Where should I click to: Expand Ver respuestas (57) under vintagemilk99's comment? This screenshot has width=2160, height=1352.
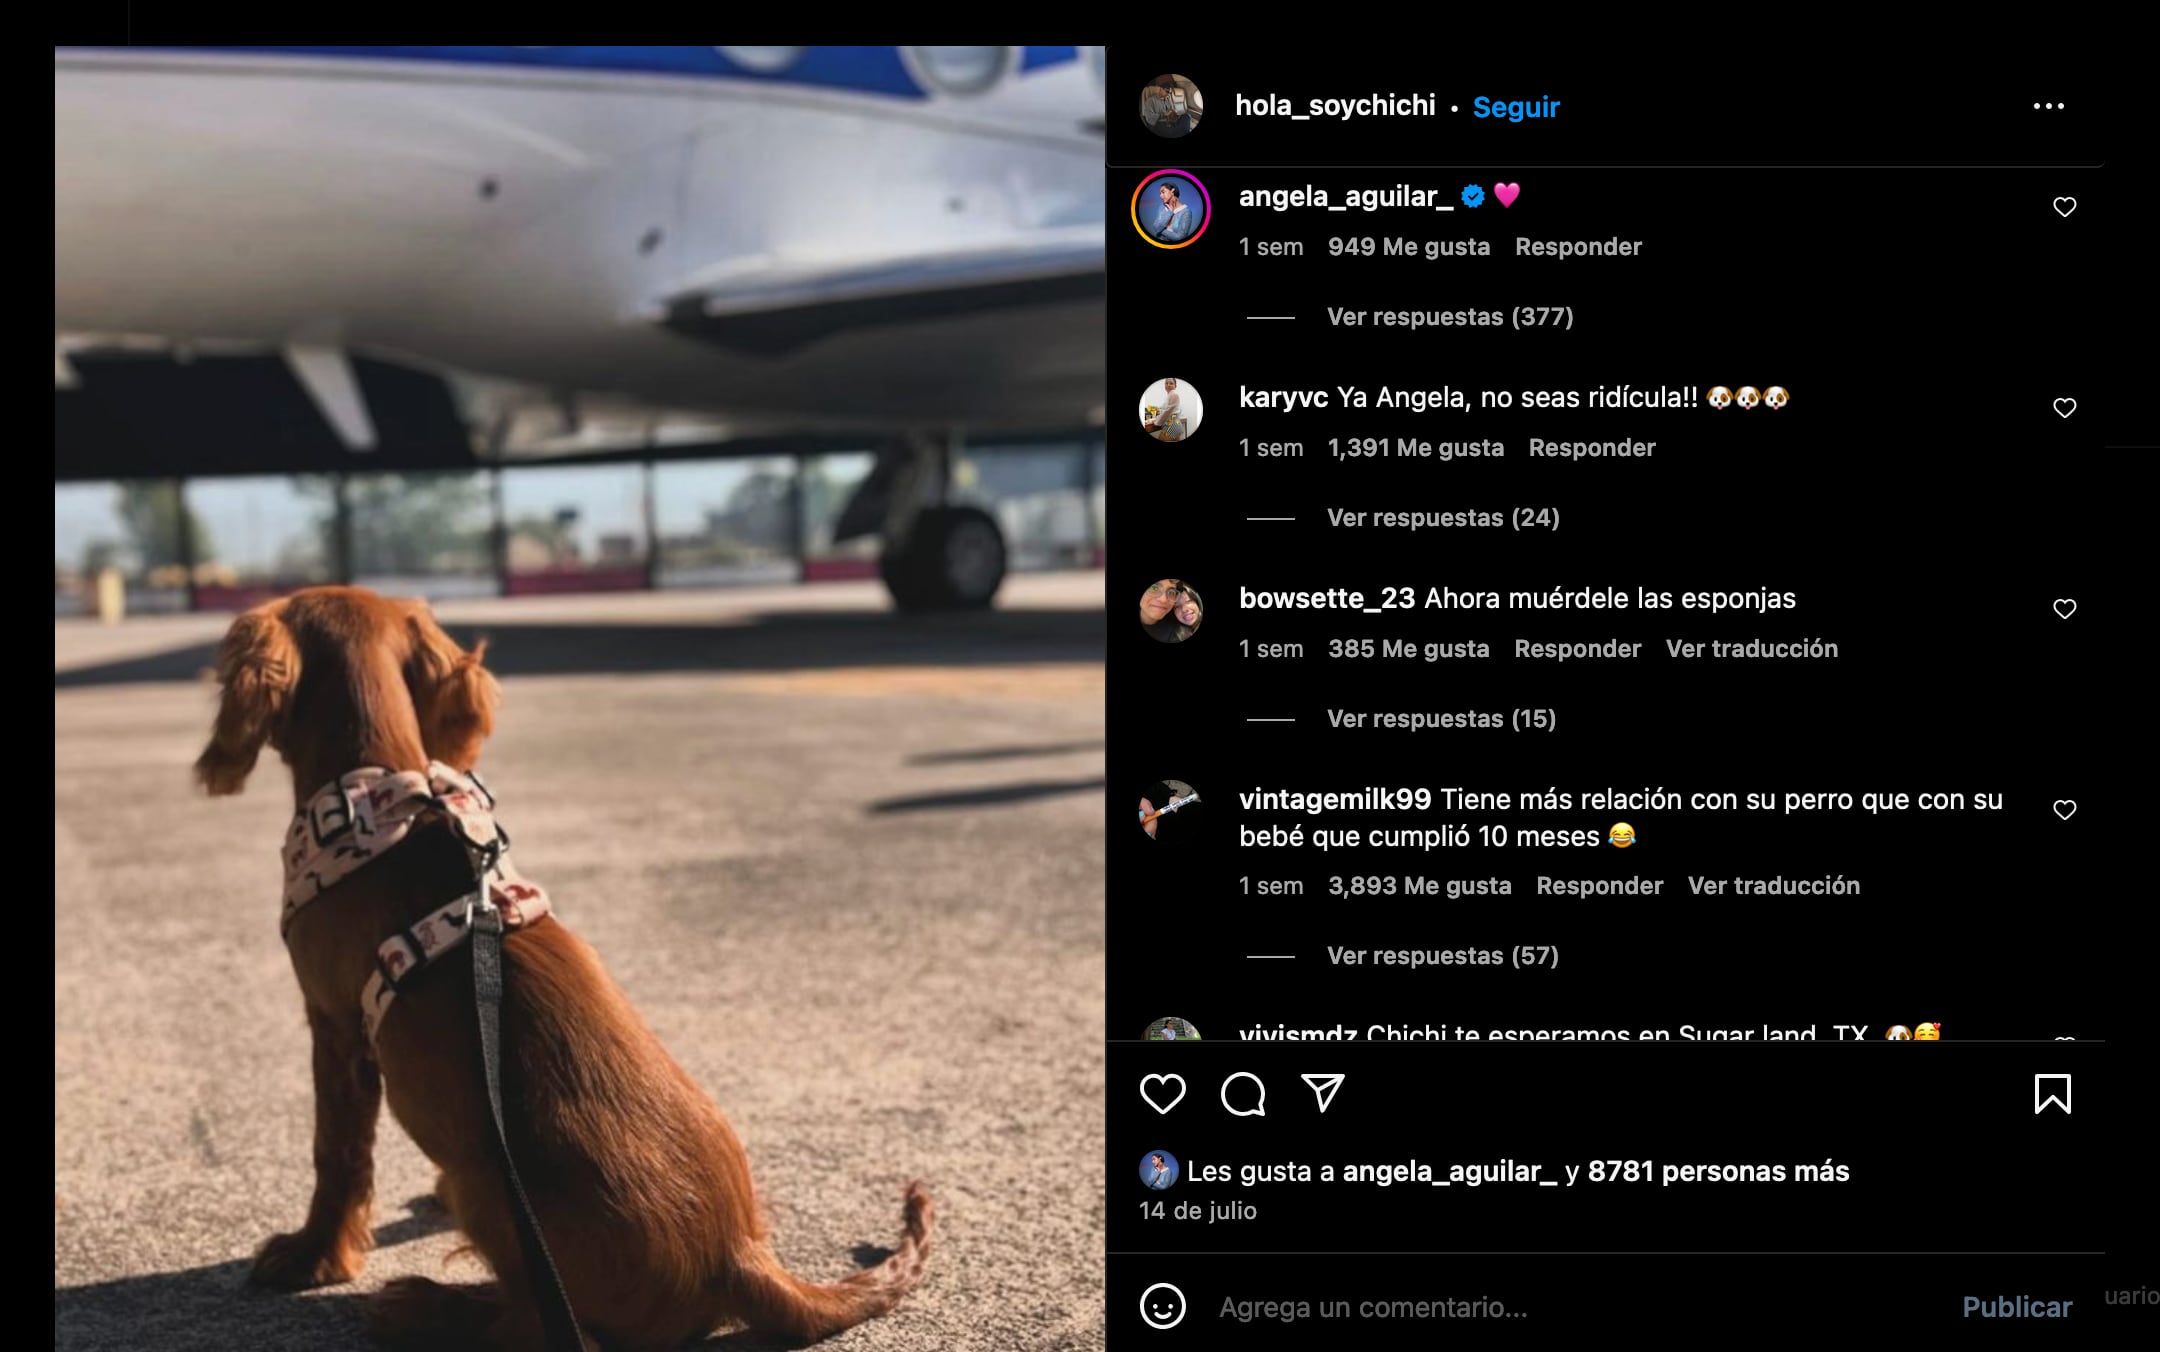pyautogui.click(x=1440, y=955)
